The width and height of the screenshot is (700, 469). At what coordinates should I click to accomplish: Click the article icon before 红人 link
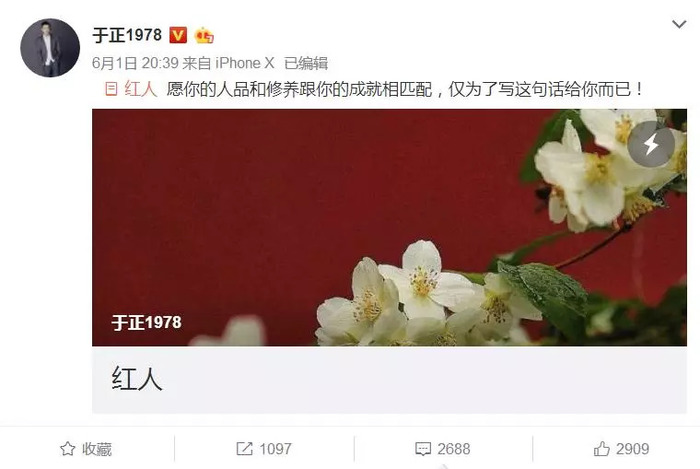pos(111,89)
